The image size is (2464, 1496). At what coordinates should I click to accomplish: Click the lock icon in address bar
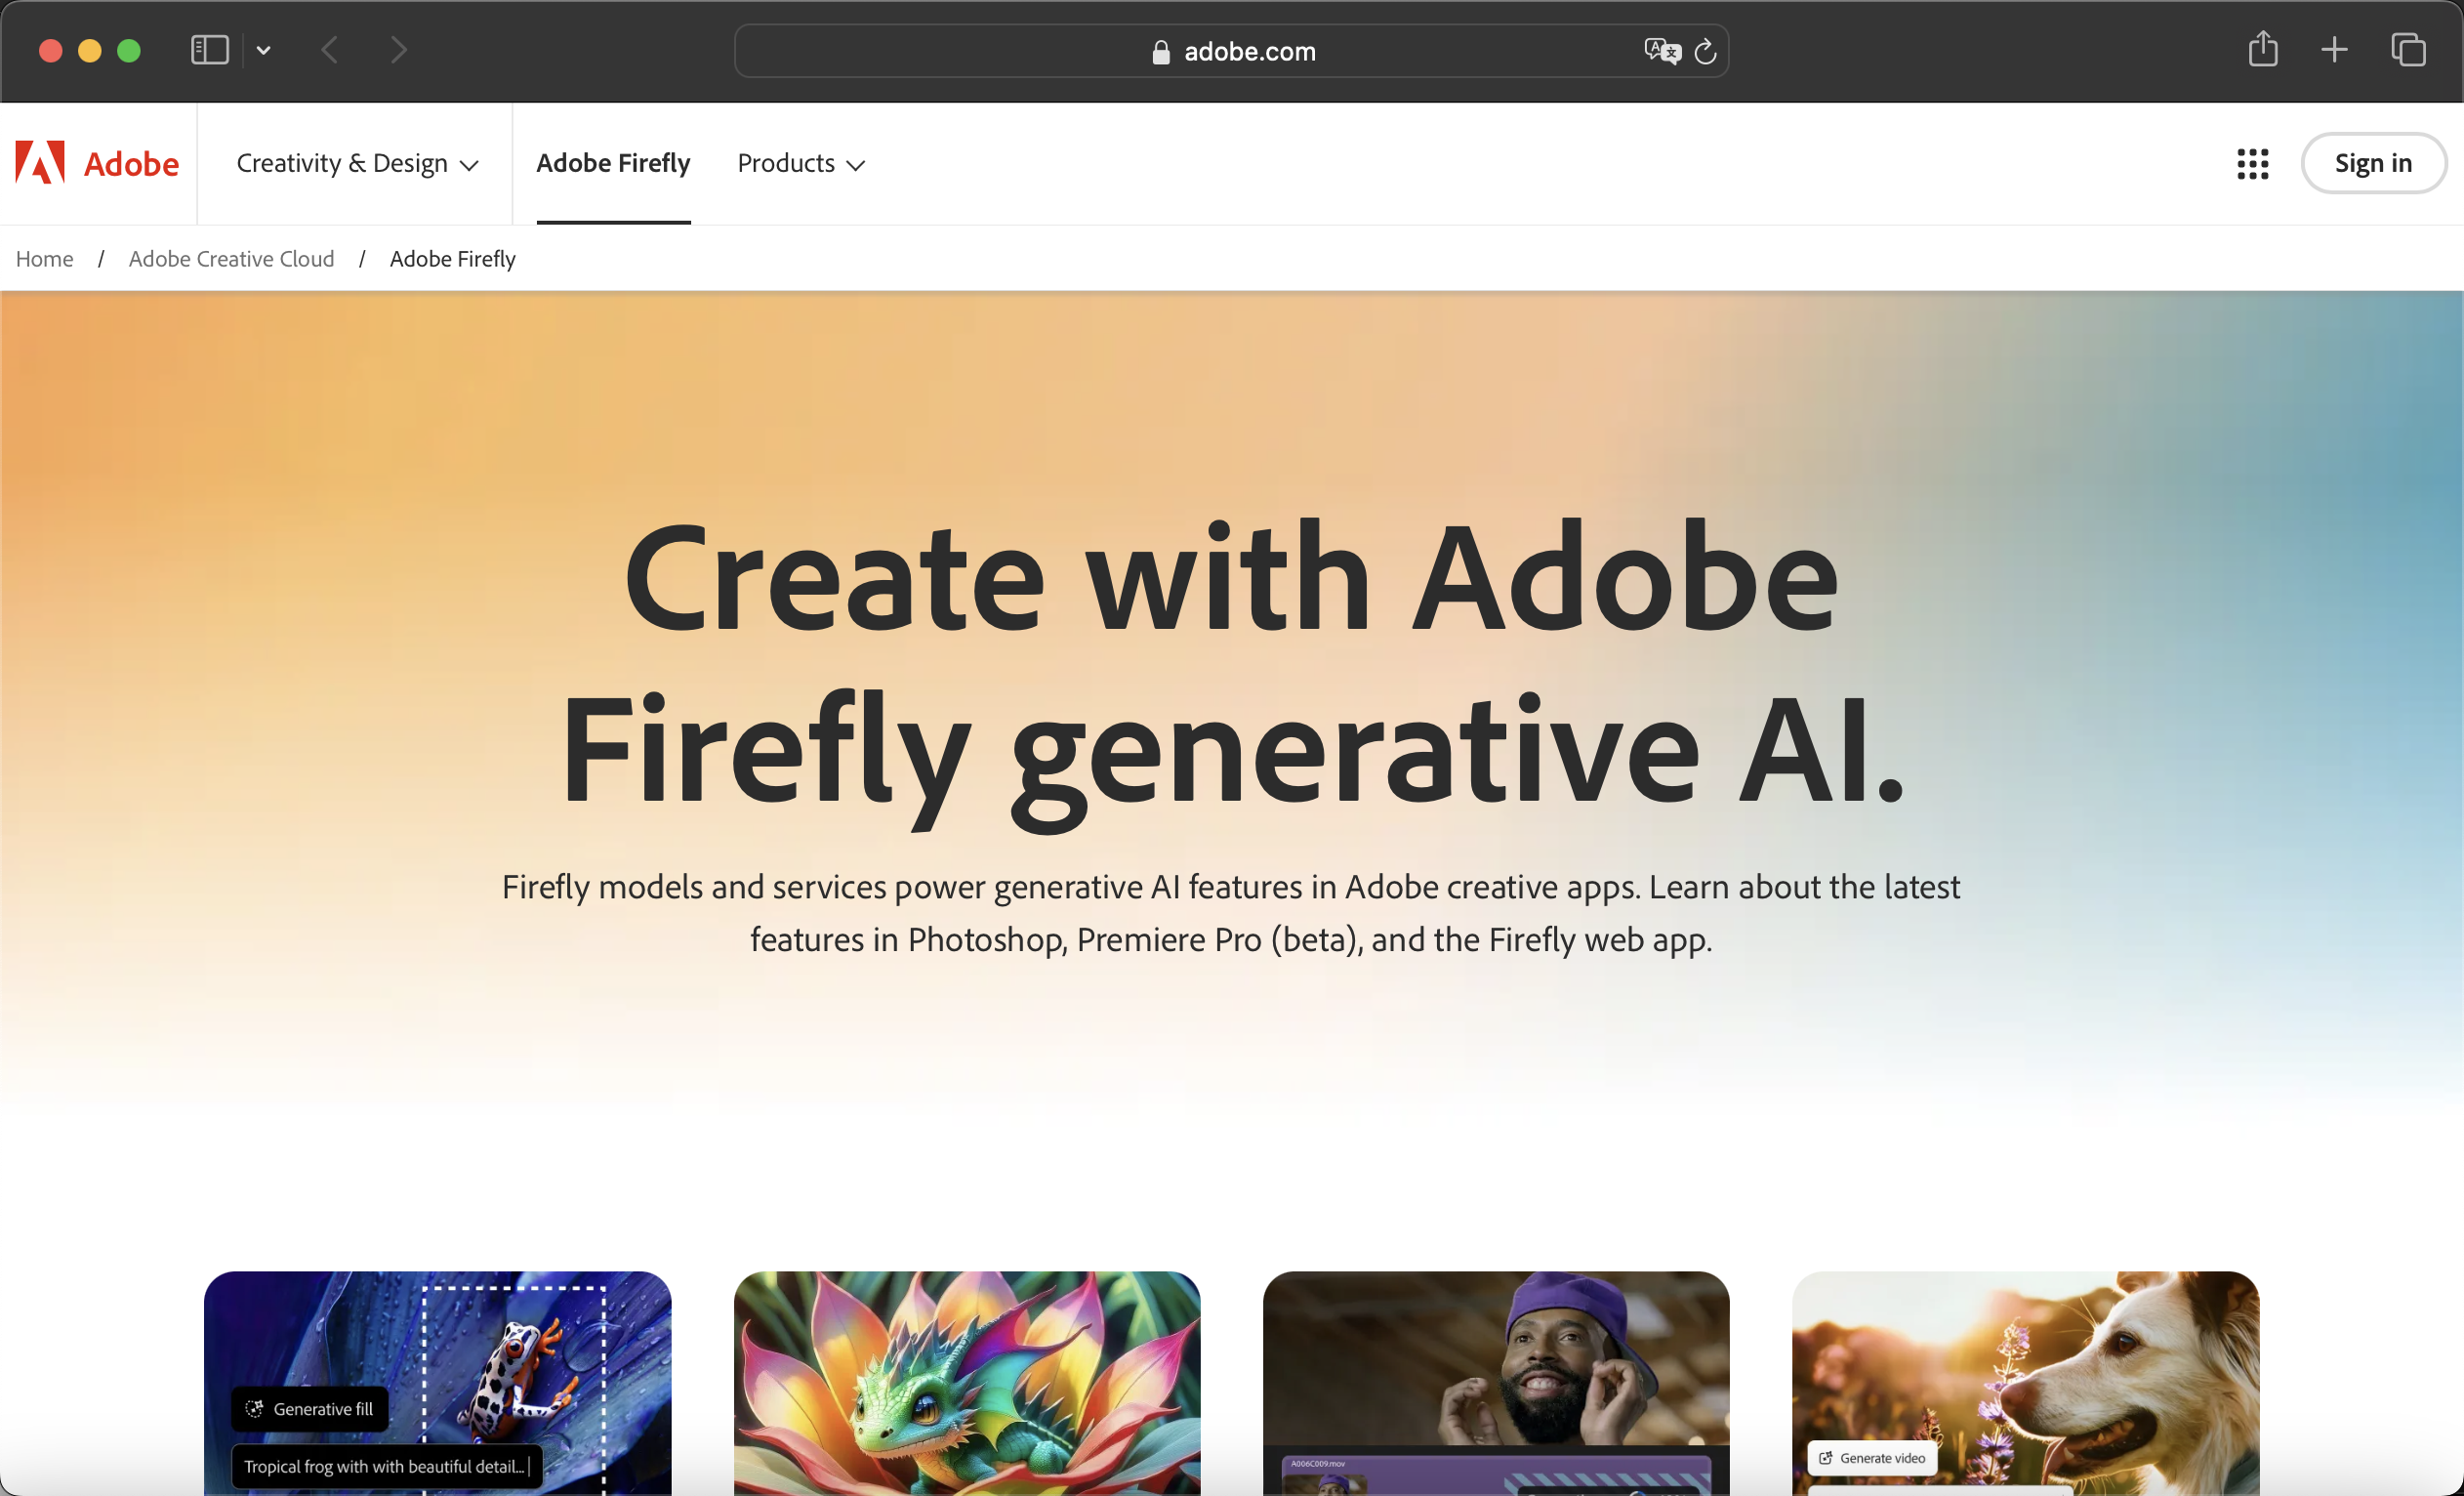(x=1160, y=52)
